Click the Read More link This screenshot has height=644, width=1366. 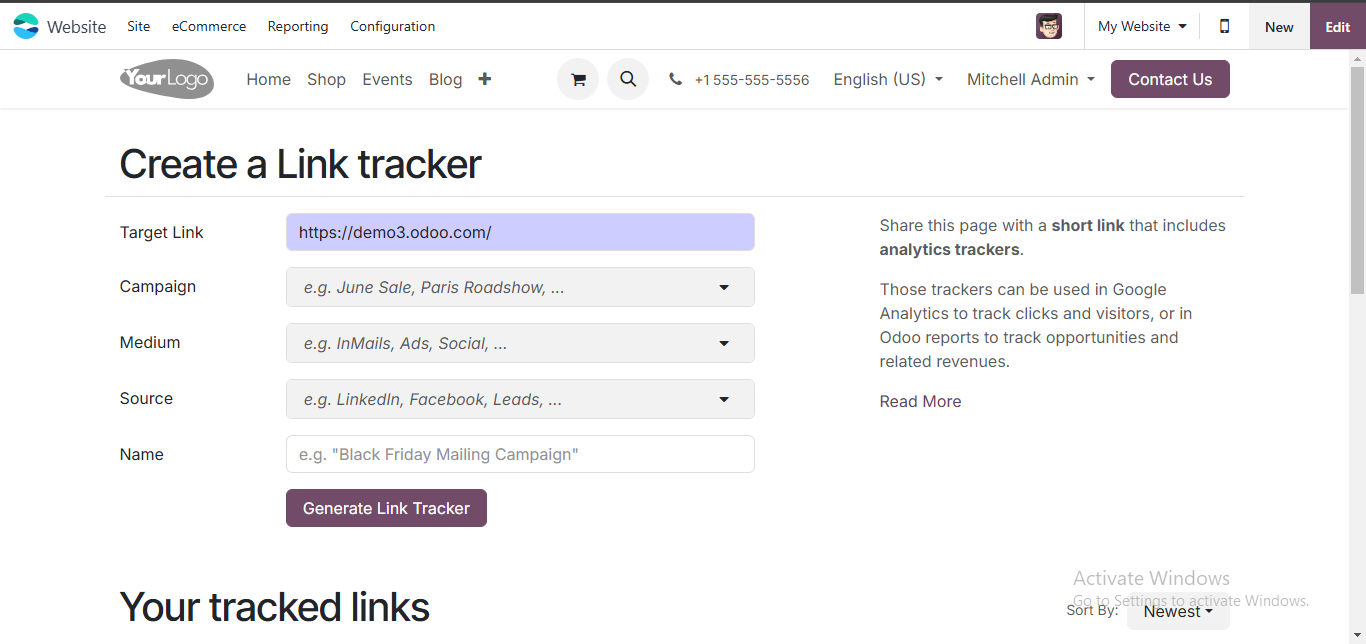(x=919, y=401)
